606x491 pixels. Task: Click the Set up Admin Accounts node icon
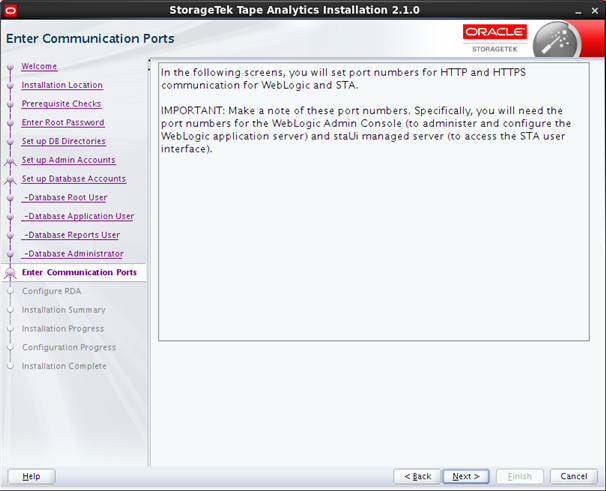(x=10, y=161)
